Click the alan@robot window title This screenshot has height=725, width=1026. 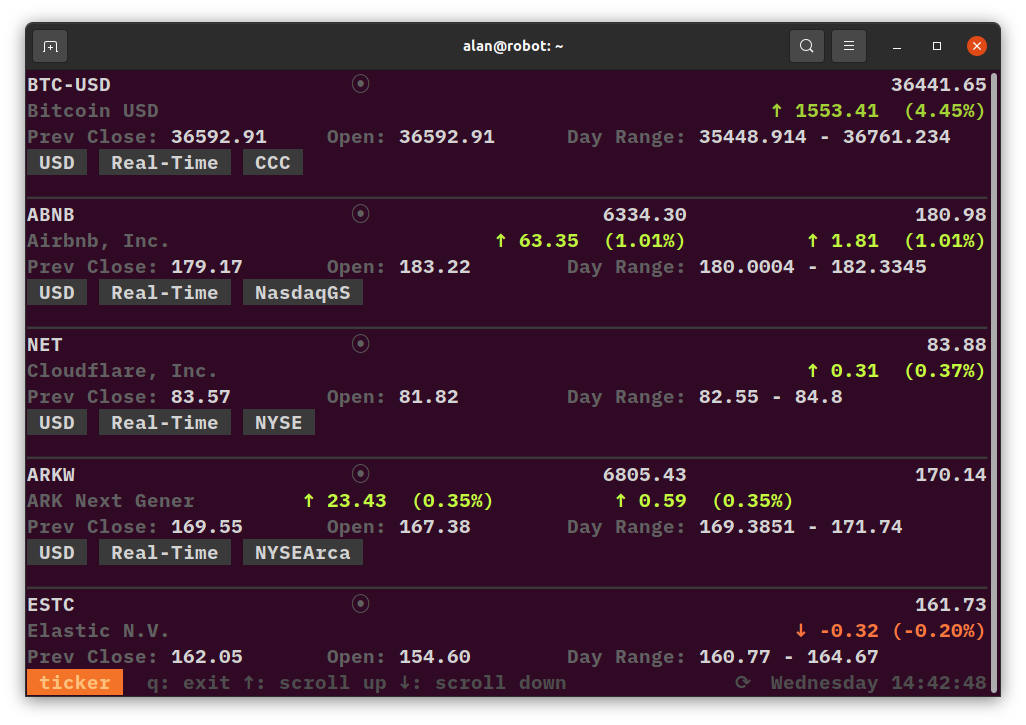tap(513, 46)
